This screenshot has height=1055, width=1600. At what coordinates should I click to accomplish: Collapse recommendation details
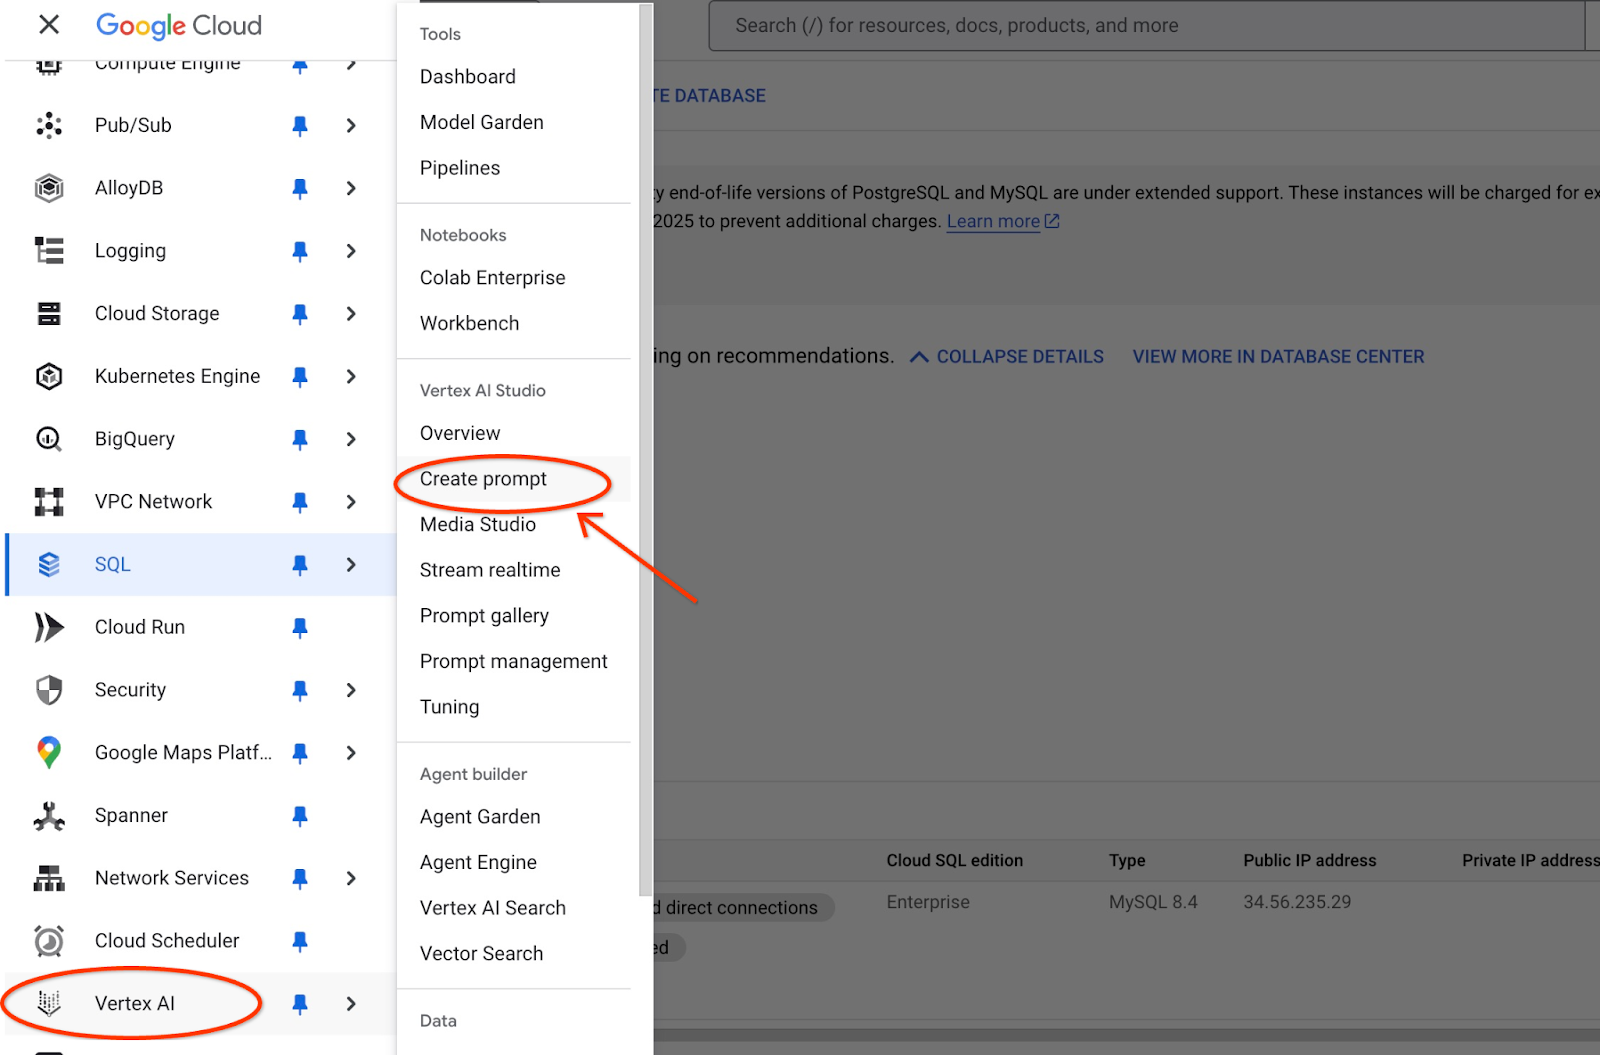1007,357
